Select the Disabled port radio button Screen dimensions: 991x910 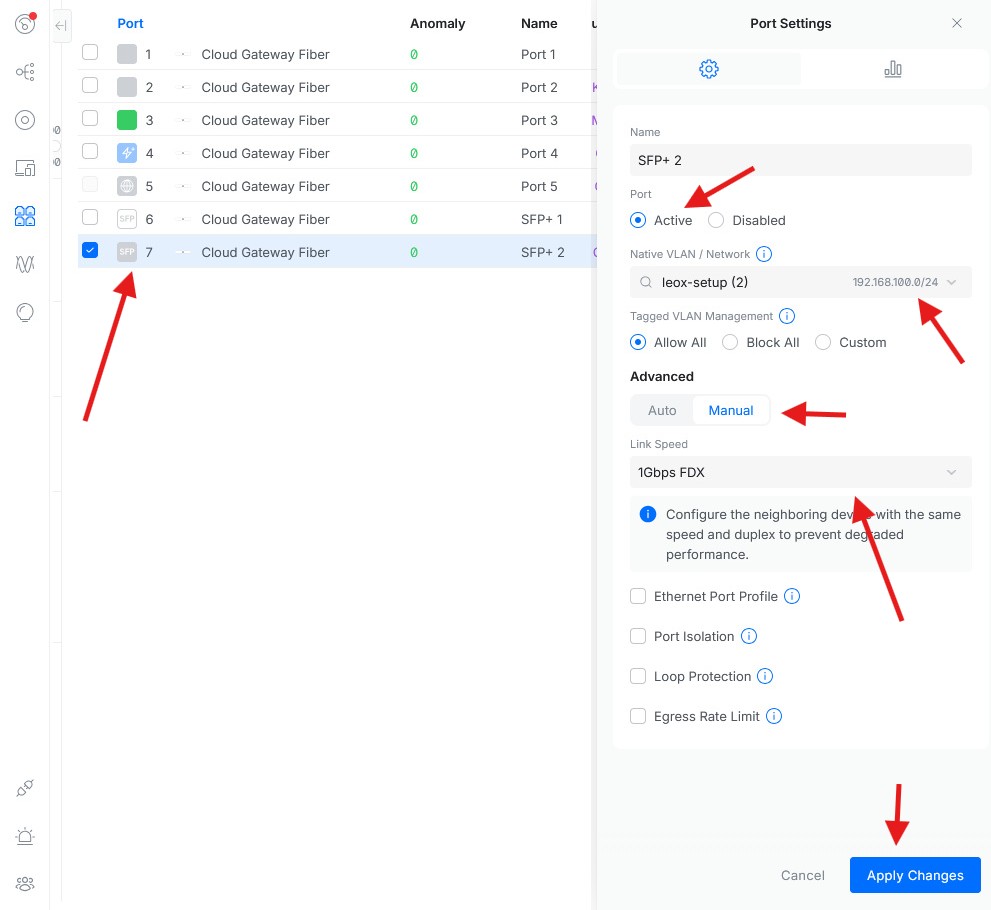click(x=716, y=220)
